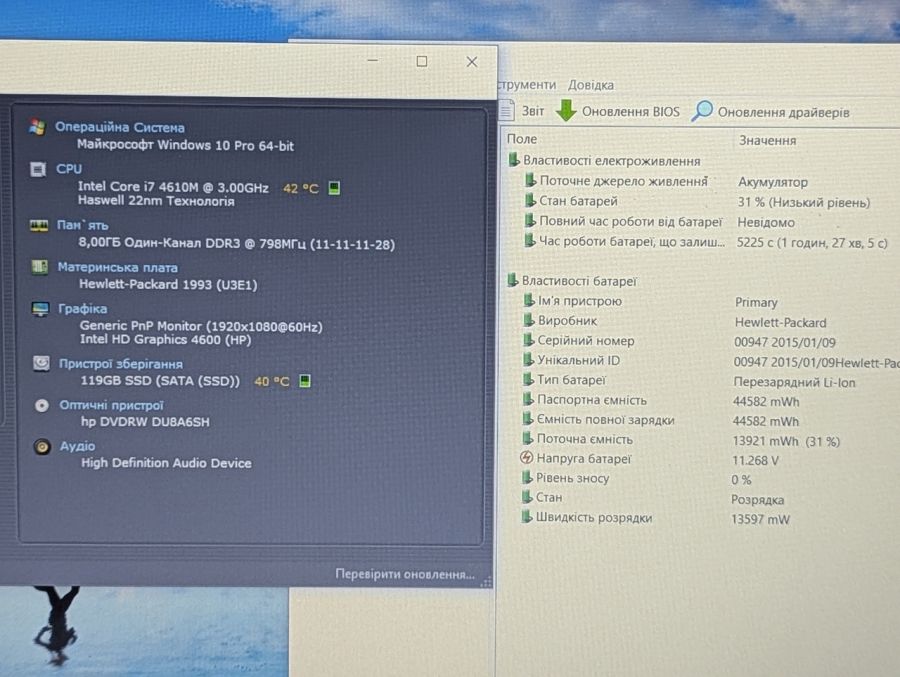Click the value 13597 mW
900x677 pixels.
(761, 520)
